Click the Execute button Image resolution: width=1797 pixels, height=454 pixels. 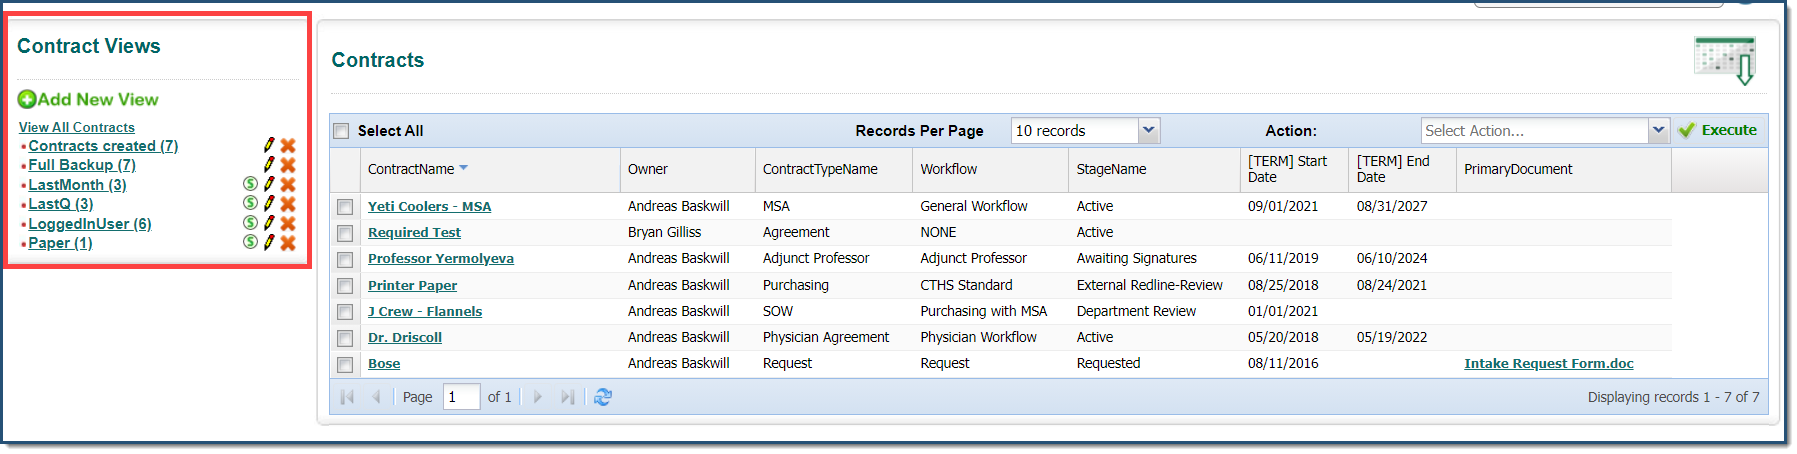point(1718,130)
